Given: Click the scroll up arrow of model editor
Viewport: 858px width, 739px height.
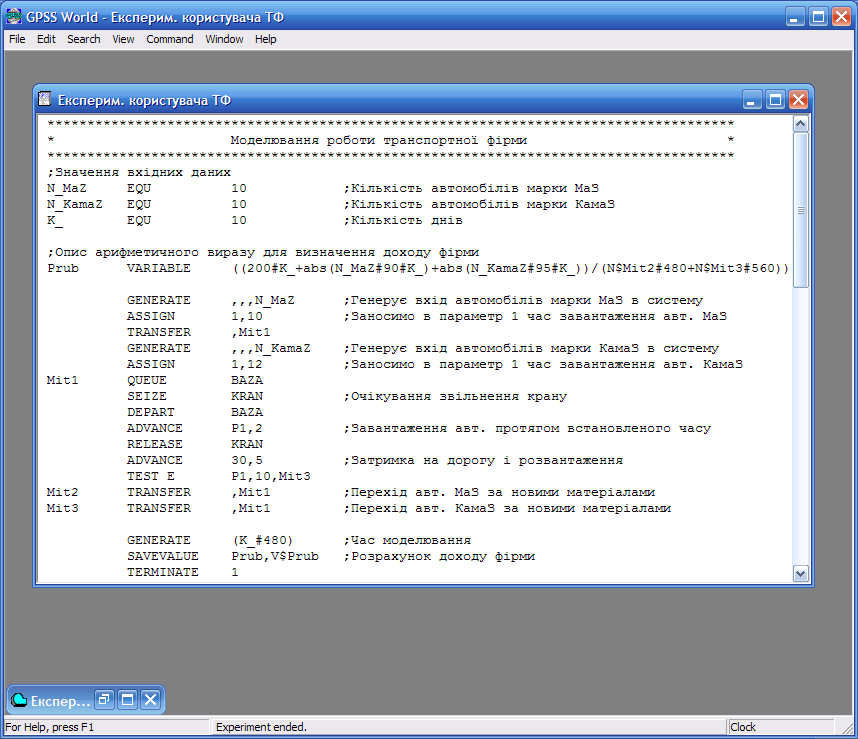Looking at the screenshot, I should (801, 124).
